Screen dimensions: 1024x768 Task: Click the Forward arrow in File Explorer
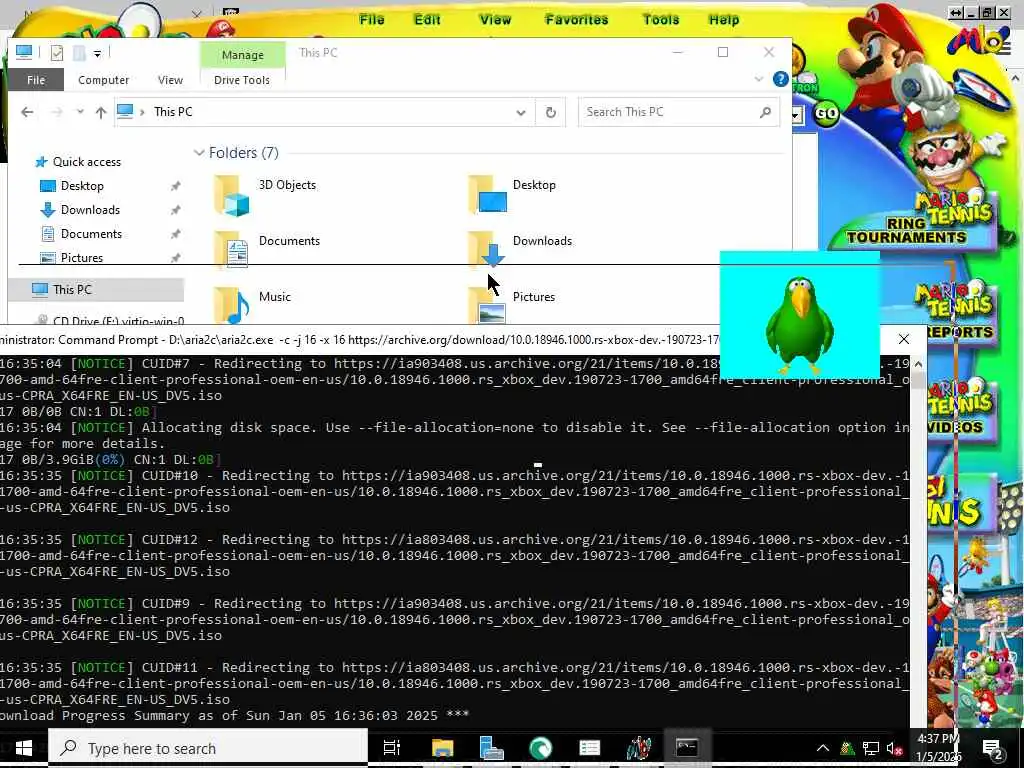click(x=57, y=112)
